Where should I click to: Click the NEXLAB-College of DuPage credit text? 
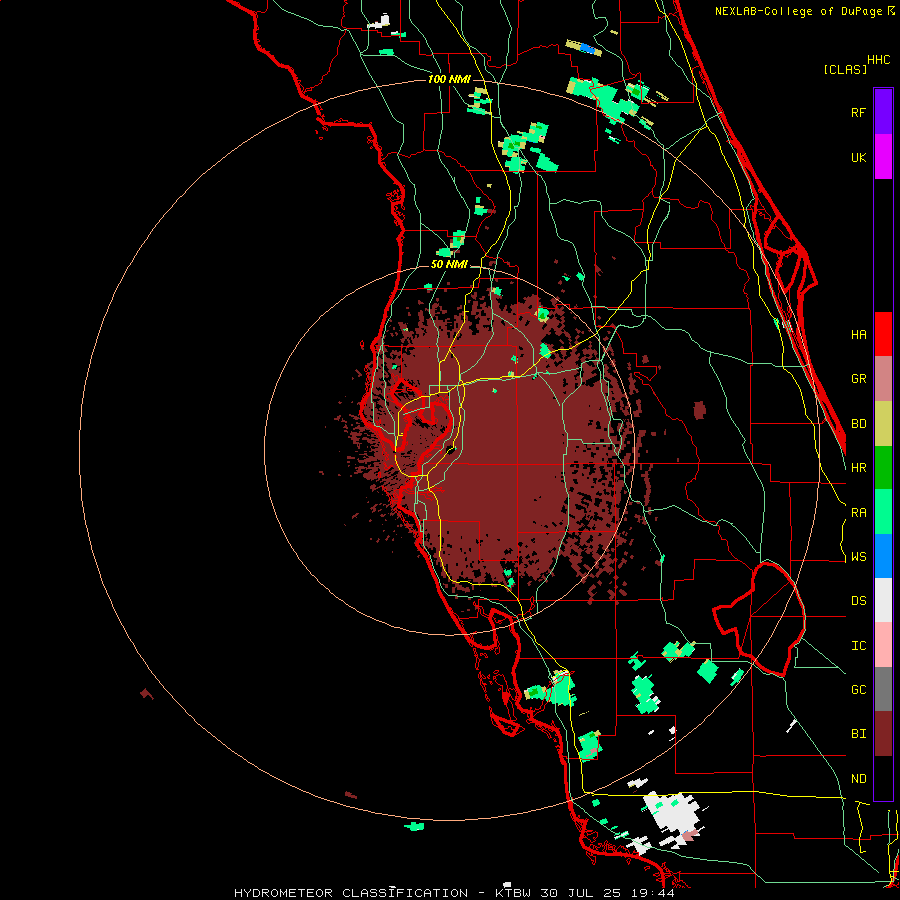[x=798, y=11]
